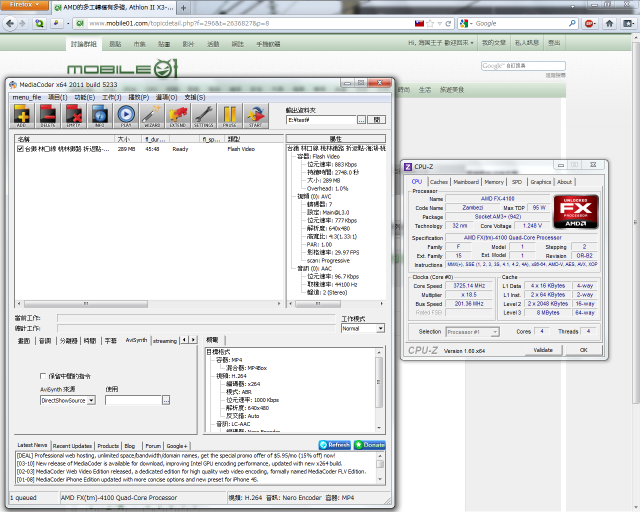Click the CPU-Z Validate button
This screenshot has height=512, width=640.
click(x=543, y=350)
